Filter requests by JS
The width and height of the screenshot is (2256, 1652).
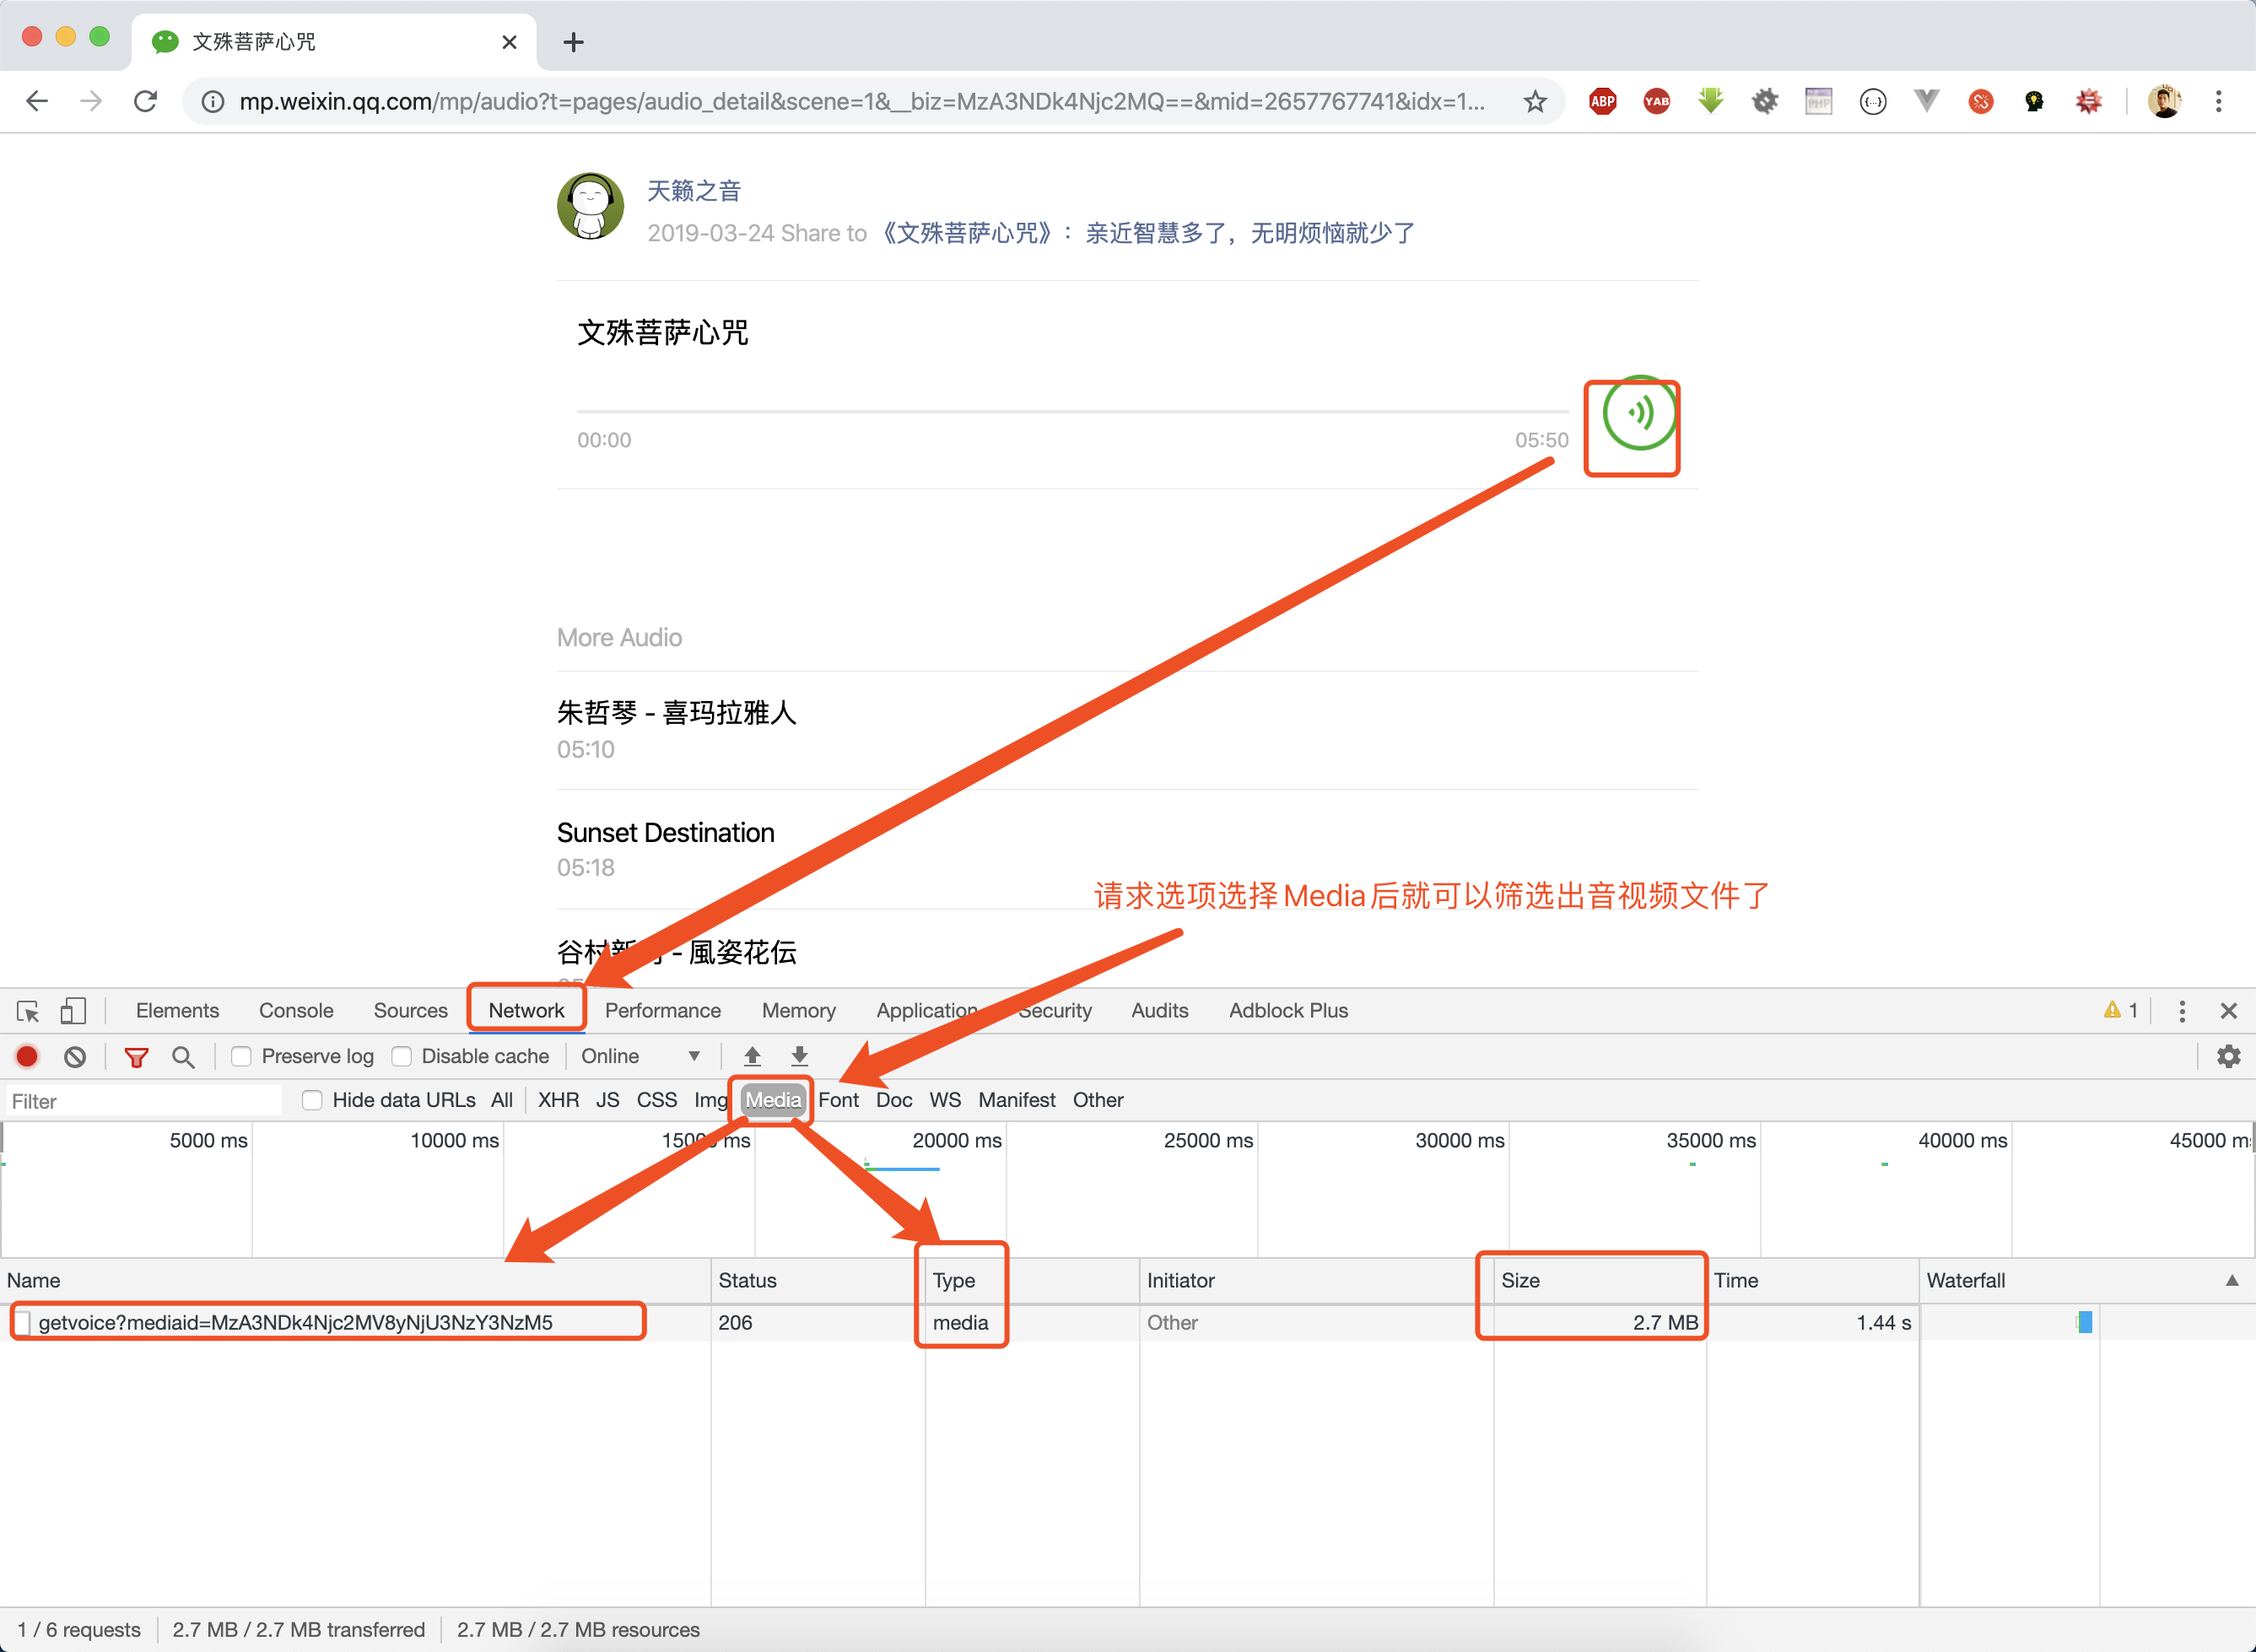tap(607, 1100)
